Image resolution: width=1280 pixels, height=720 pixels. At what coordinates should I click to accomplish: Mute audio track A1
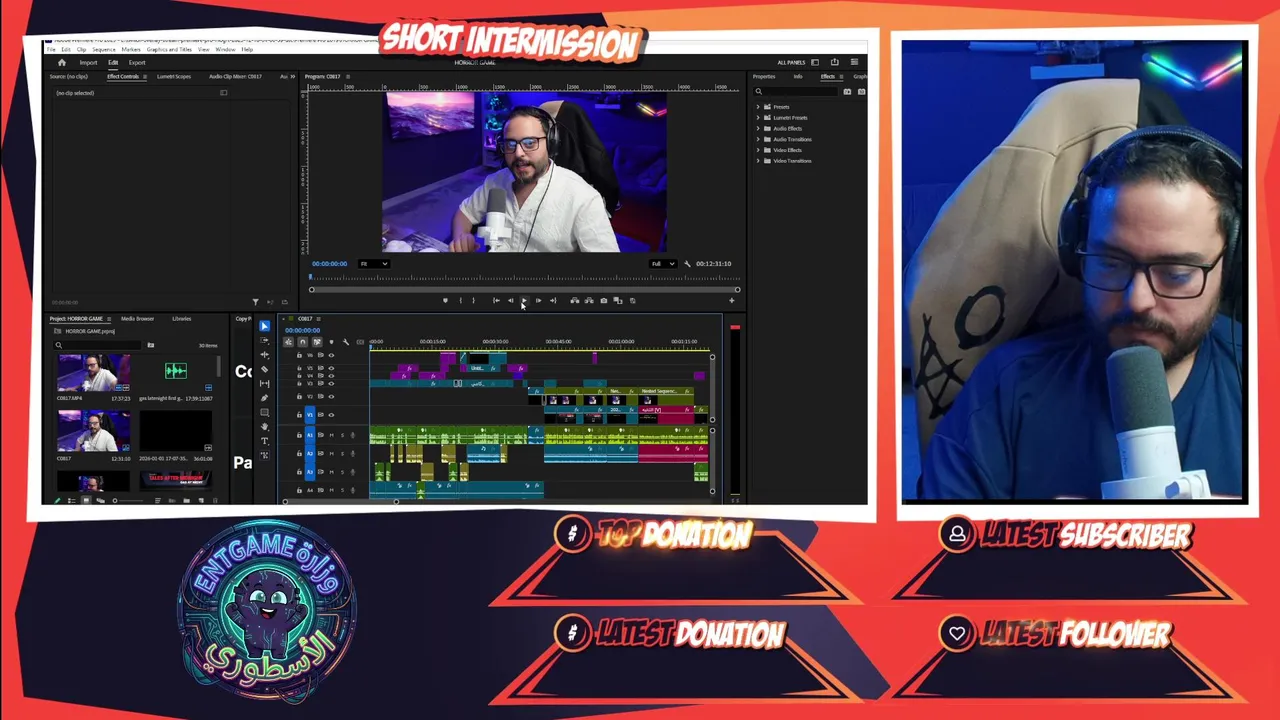tap(330, 435)
